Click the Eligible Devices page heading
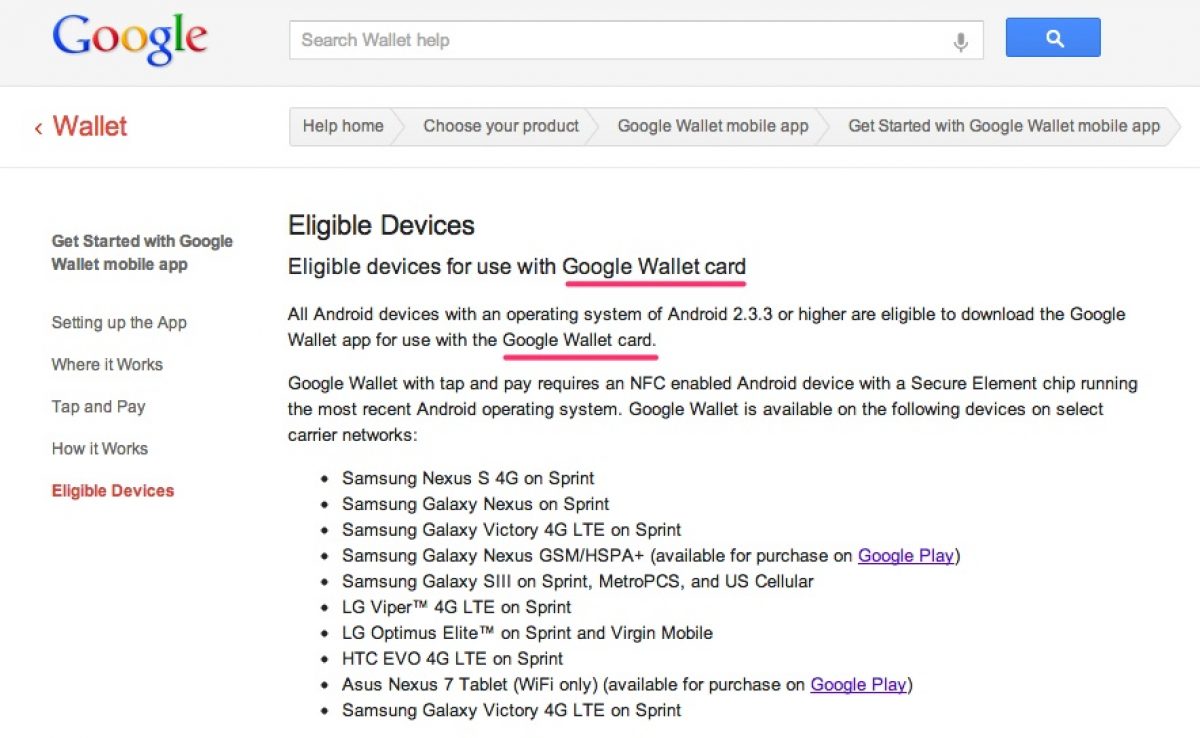This screenshot has width=1200, height=738. point(381,225)
